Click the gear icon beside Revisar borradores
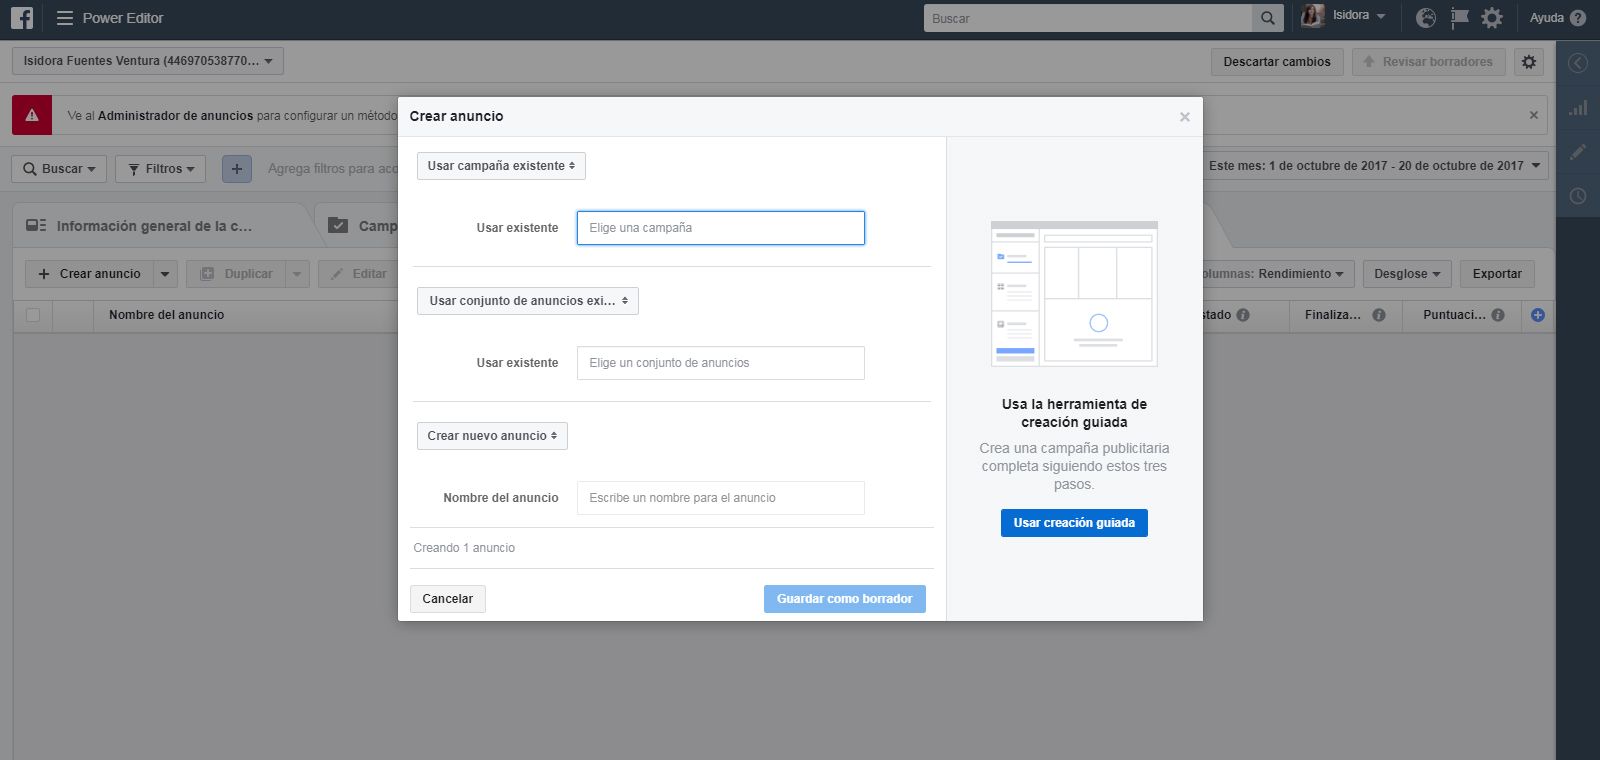 point(1529,62)
